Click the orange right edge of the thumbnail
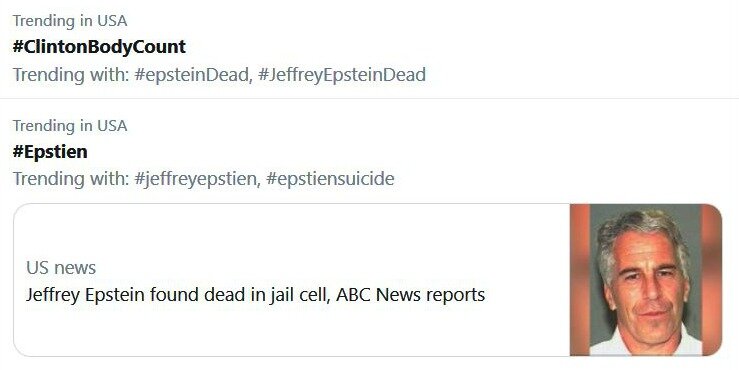This screenshot has width=739, height=370. pyautogui.click(x=712, y=280)
